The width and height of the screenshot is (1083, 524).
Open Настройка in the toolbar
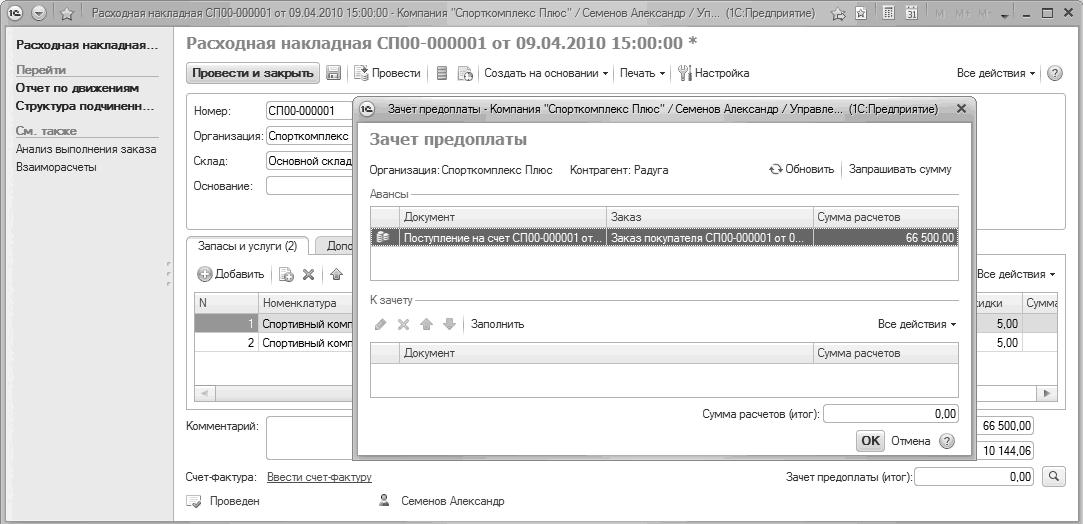tap(713, 73)
